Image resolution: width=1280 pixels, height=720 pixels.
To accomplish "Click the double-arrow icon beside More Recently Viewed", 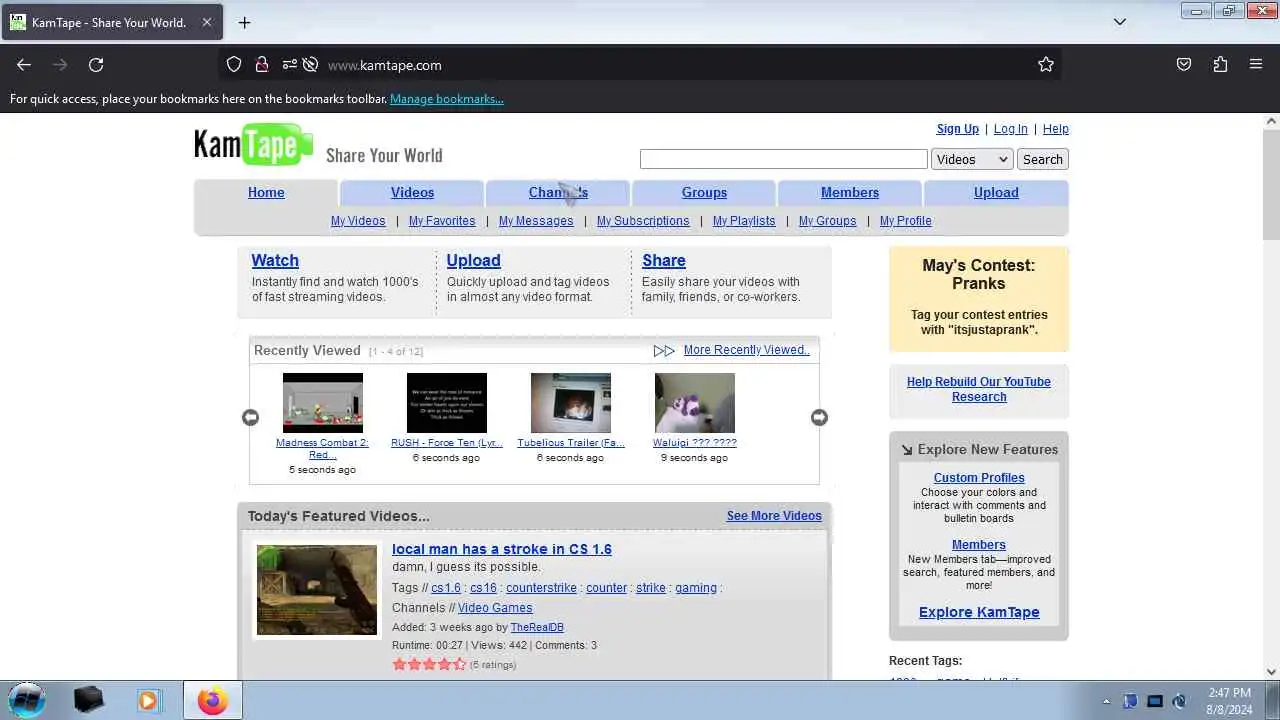I will coord(664,351).
